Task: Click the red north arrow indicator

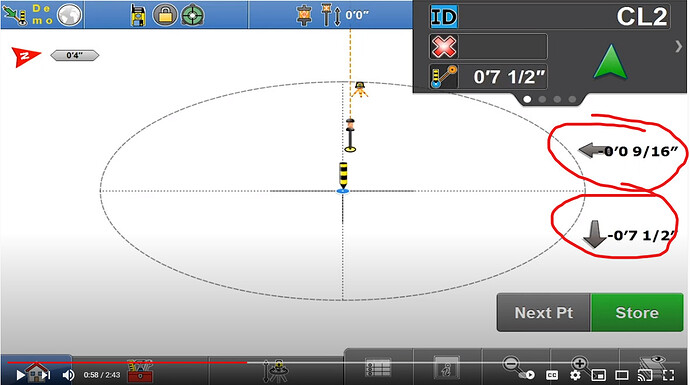Action: (x=26, y=56)
